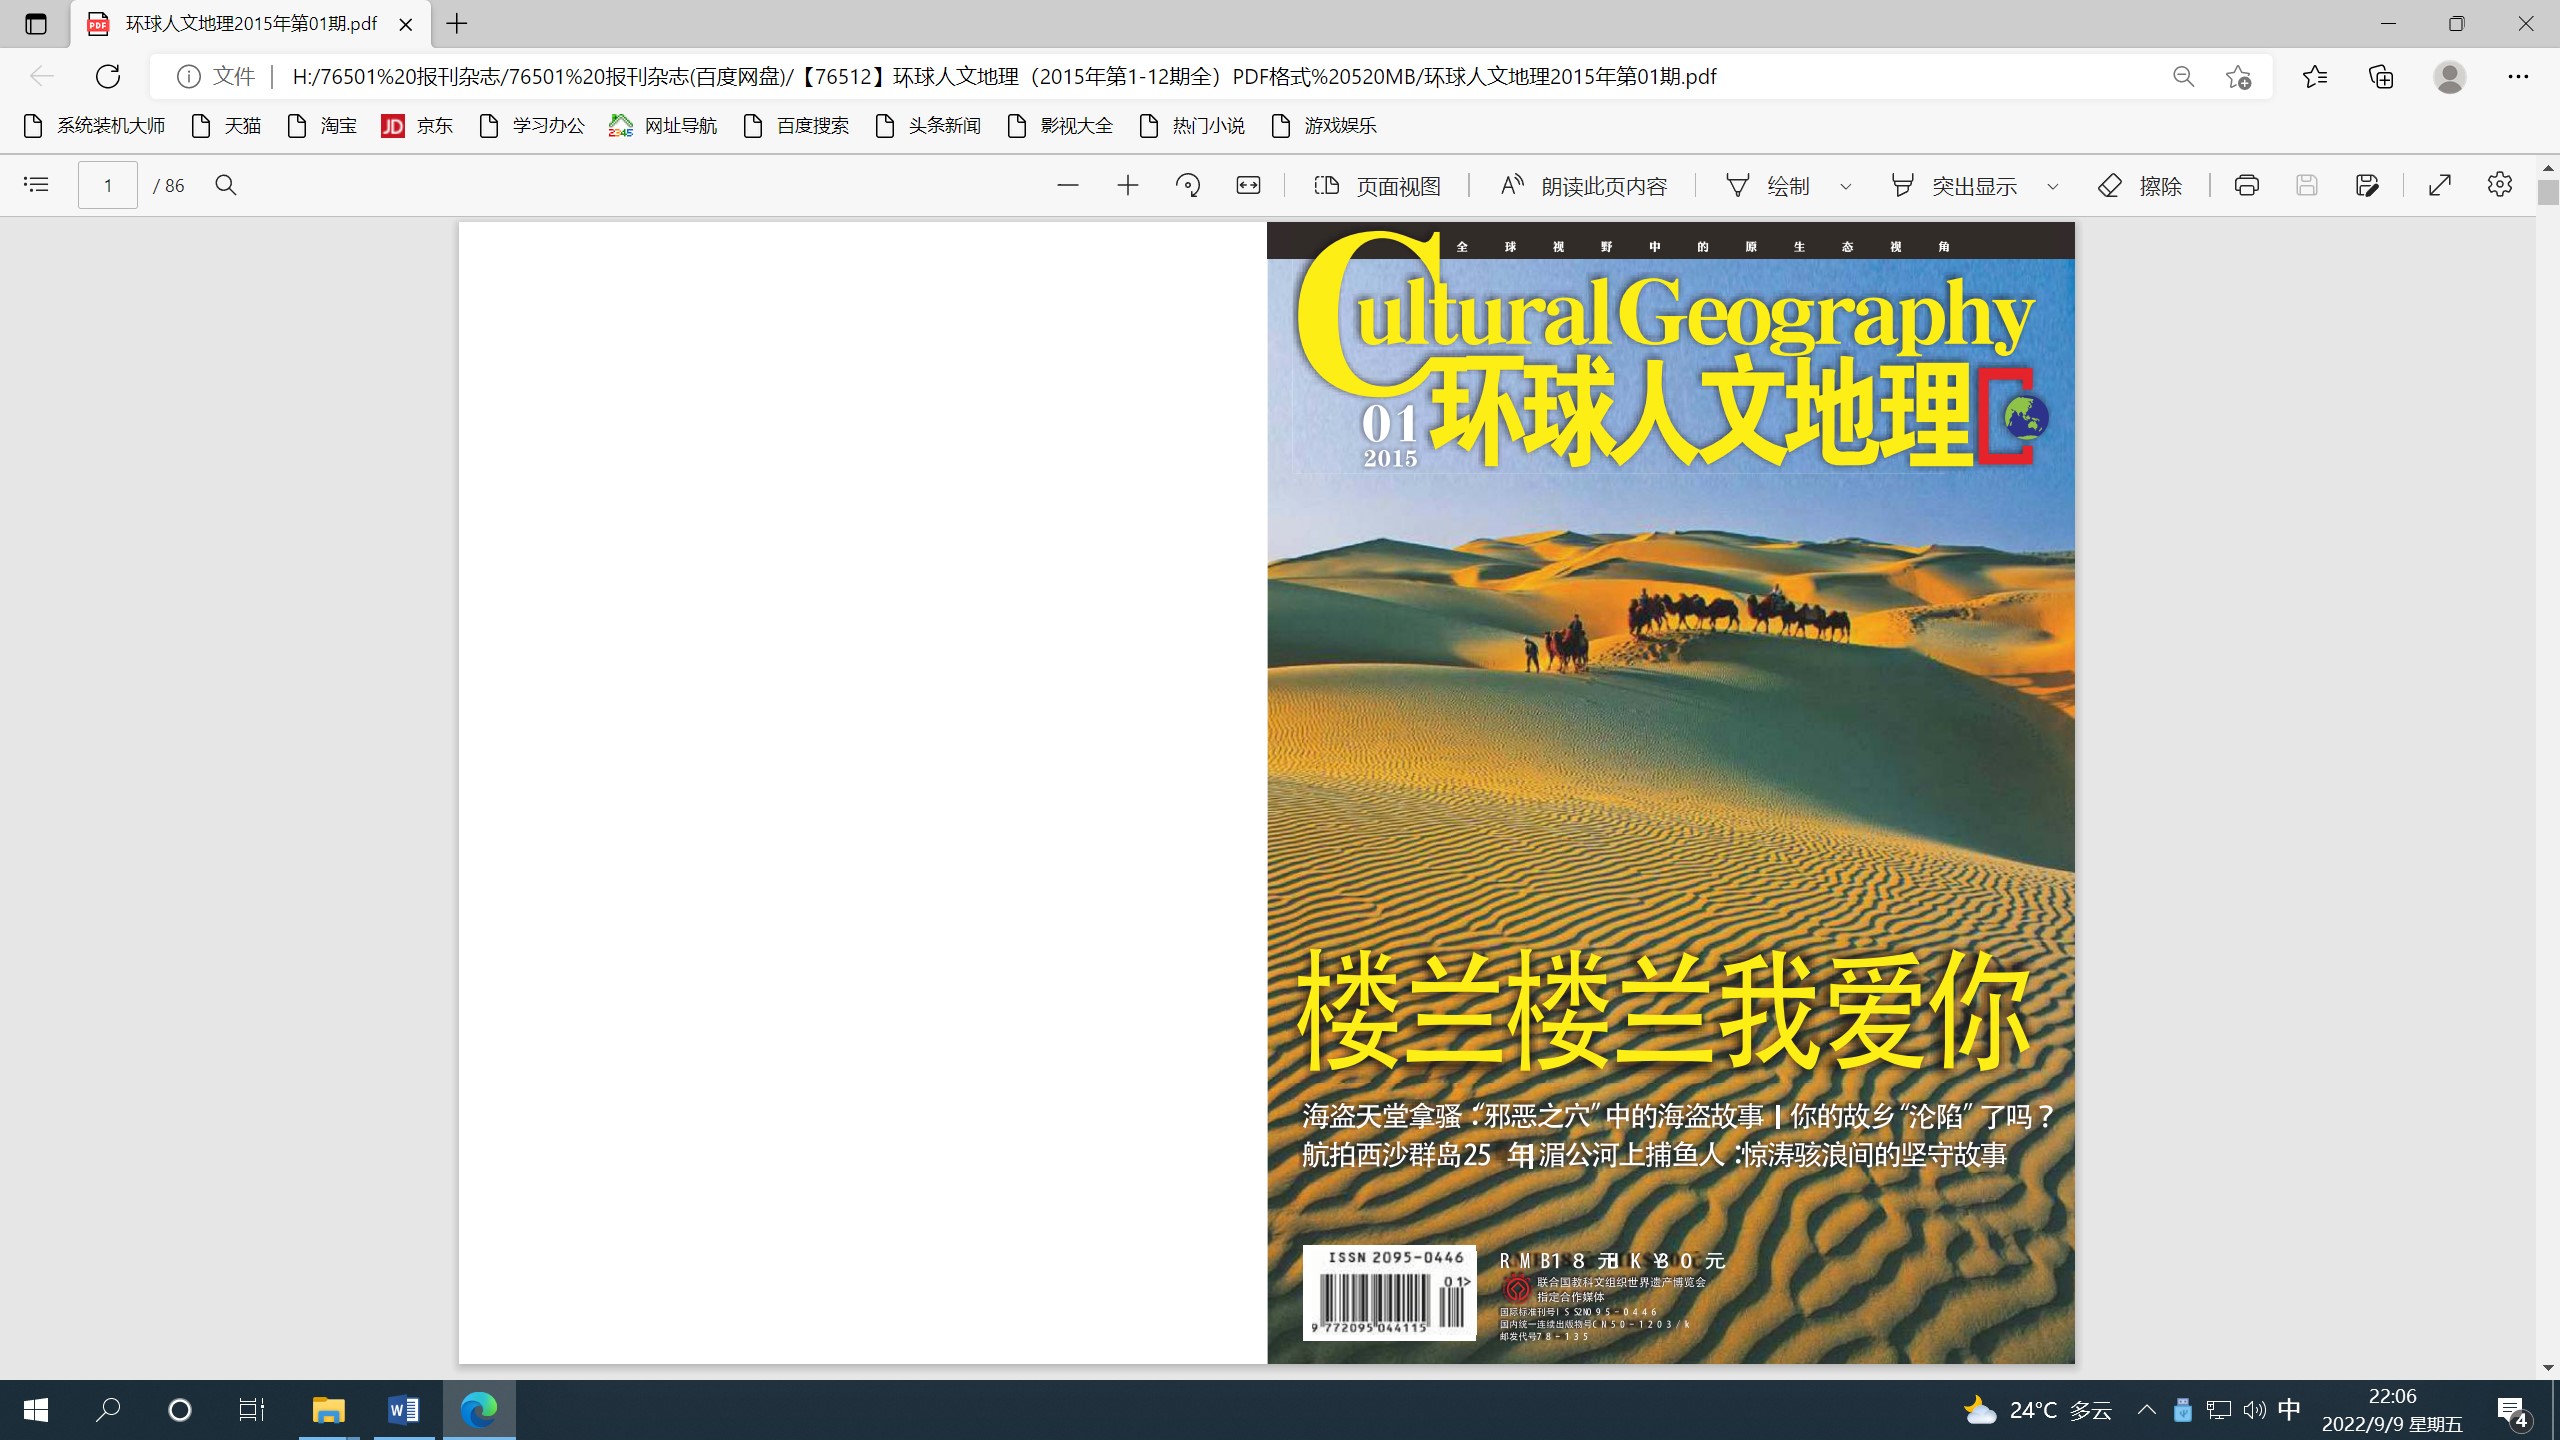
Task: Click the browser back arrow
Action: (x=41, y=76)
